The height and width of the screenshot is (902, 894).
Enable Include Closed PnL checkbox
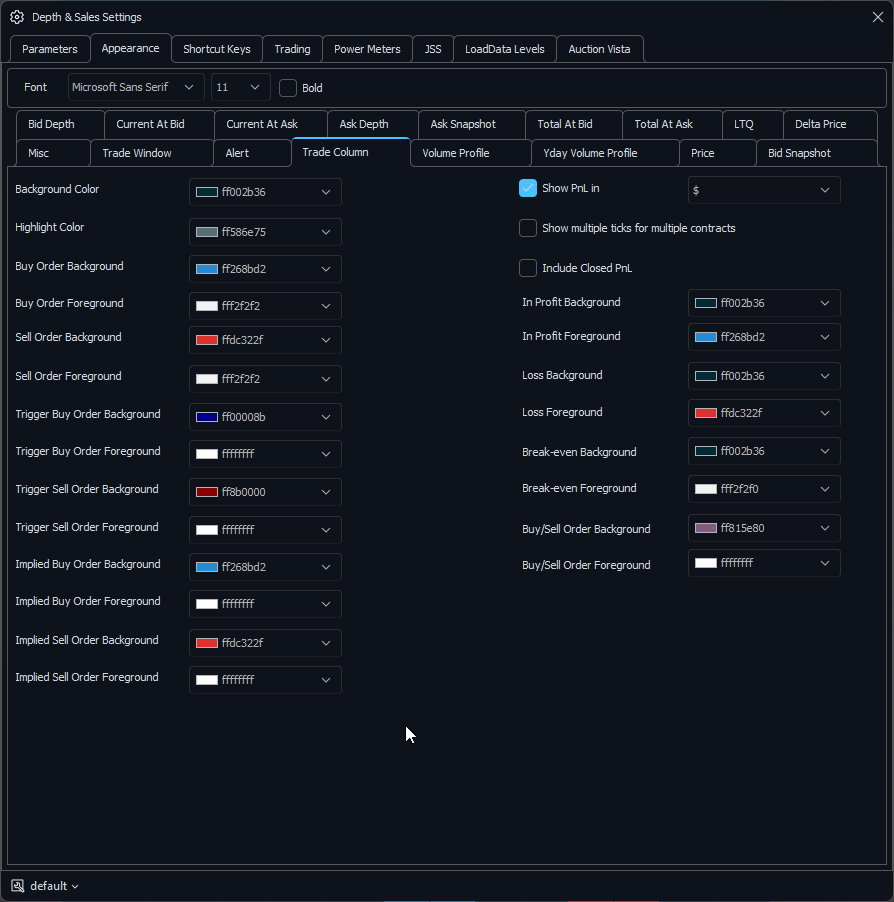[x=528, y=268]
